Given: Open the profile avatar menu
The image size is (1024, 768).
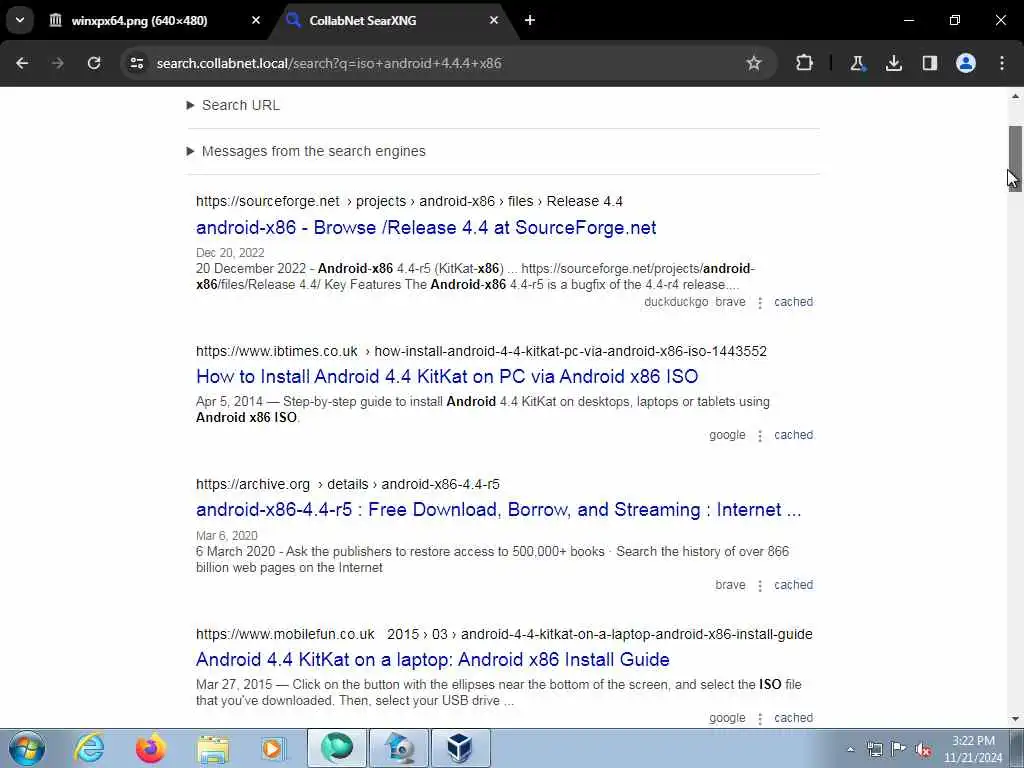Looking at the screenshot, I should [966, 63].
